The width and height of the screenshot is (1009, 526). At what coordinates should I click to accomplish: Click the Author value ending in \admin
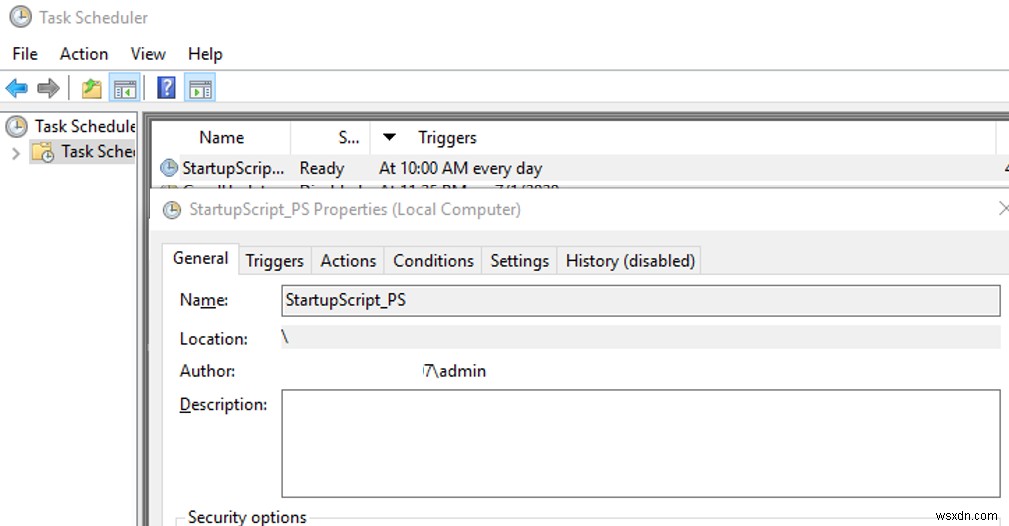pyautogui.click(x=454, y=371)
